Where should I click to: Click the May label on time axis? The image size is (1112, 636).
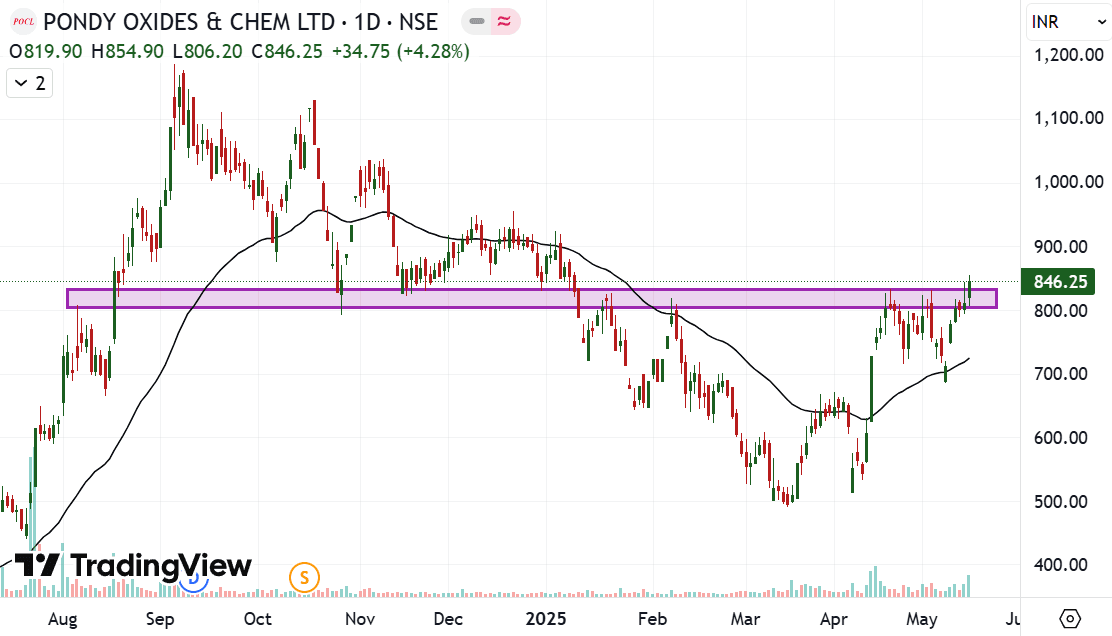click(921, 619)
